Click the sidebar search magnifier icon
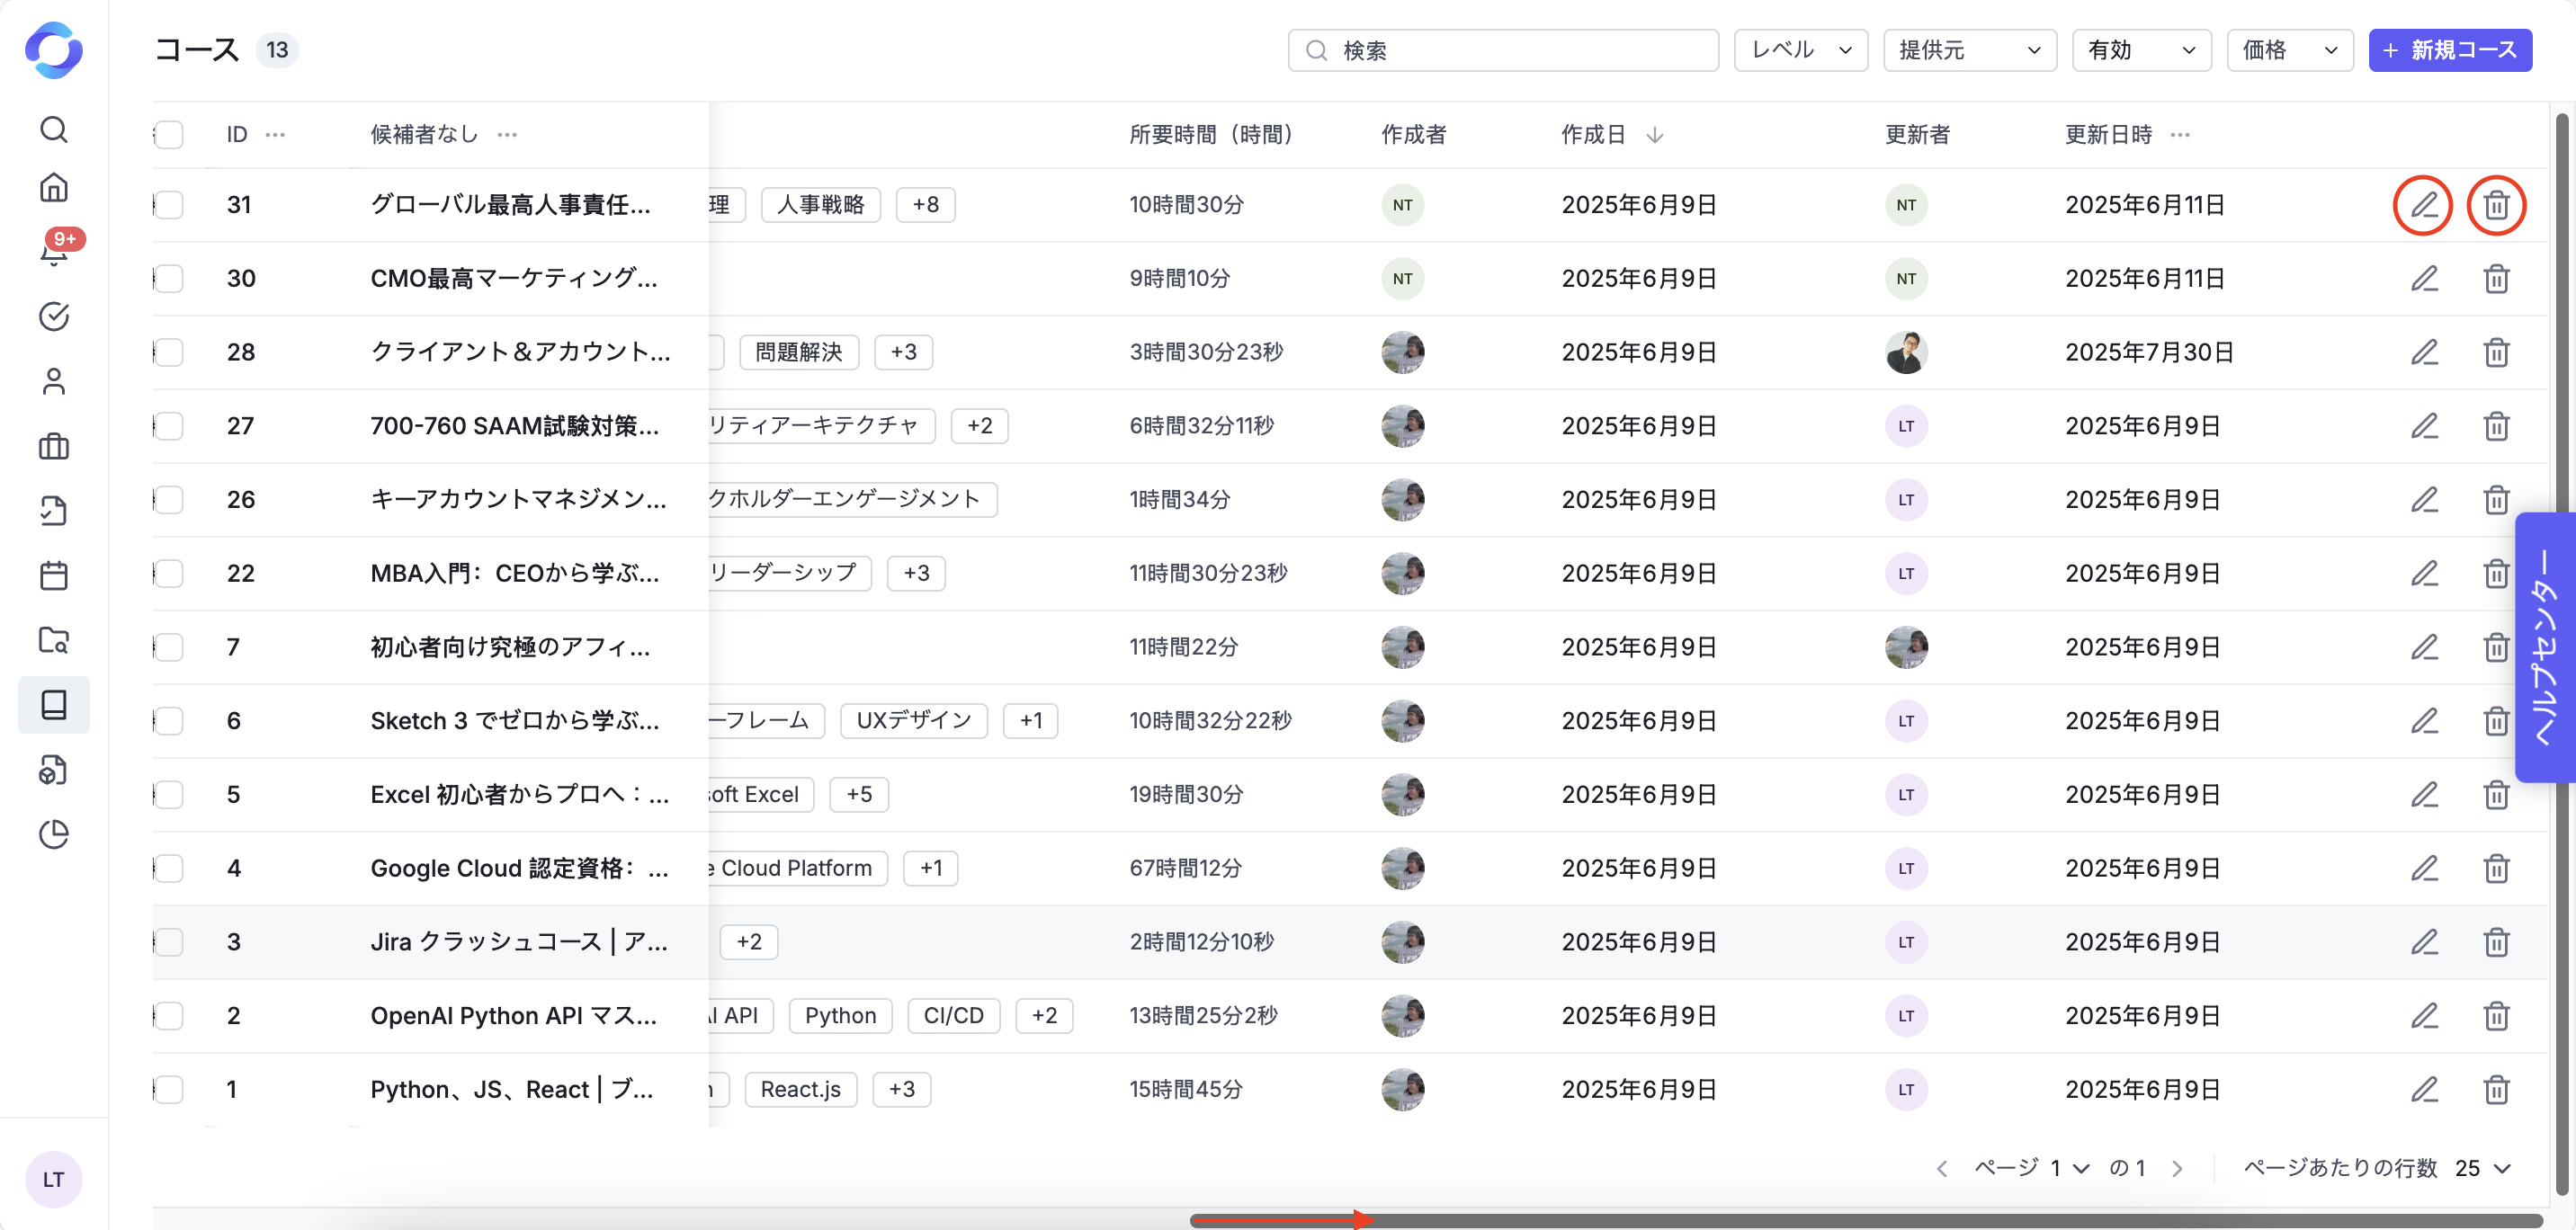The height and width of the screenshot is (1230, 2576). pos(54,130)
